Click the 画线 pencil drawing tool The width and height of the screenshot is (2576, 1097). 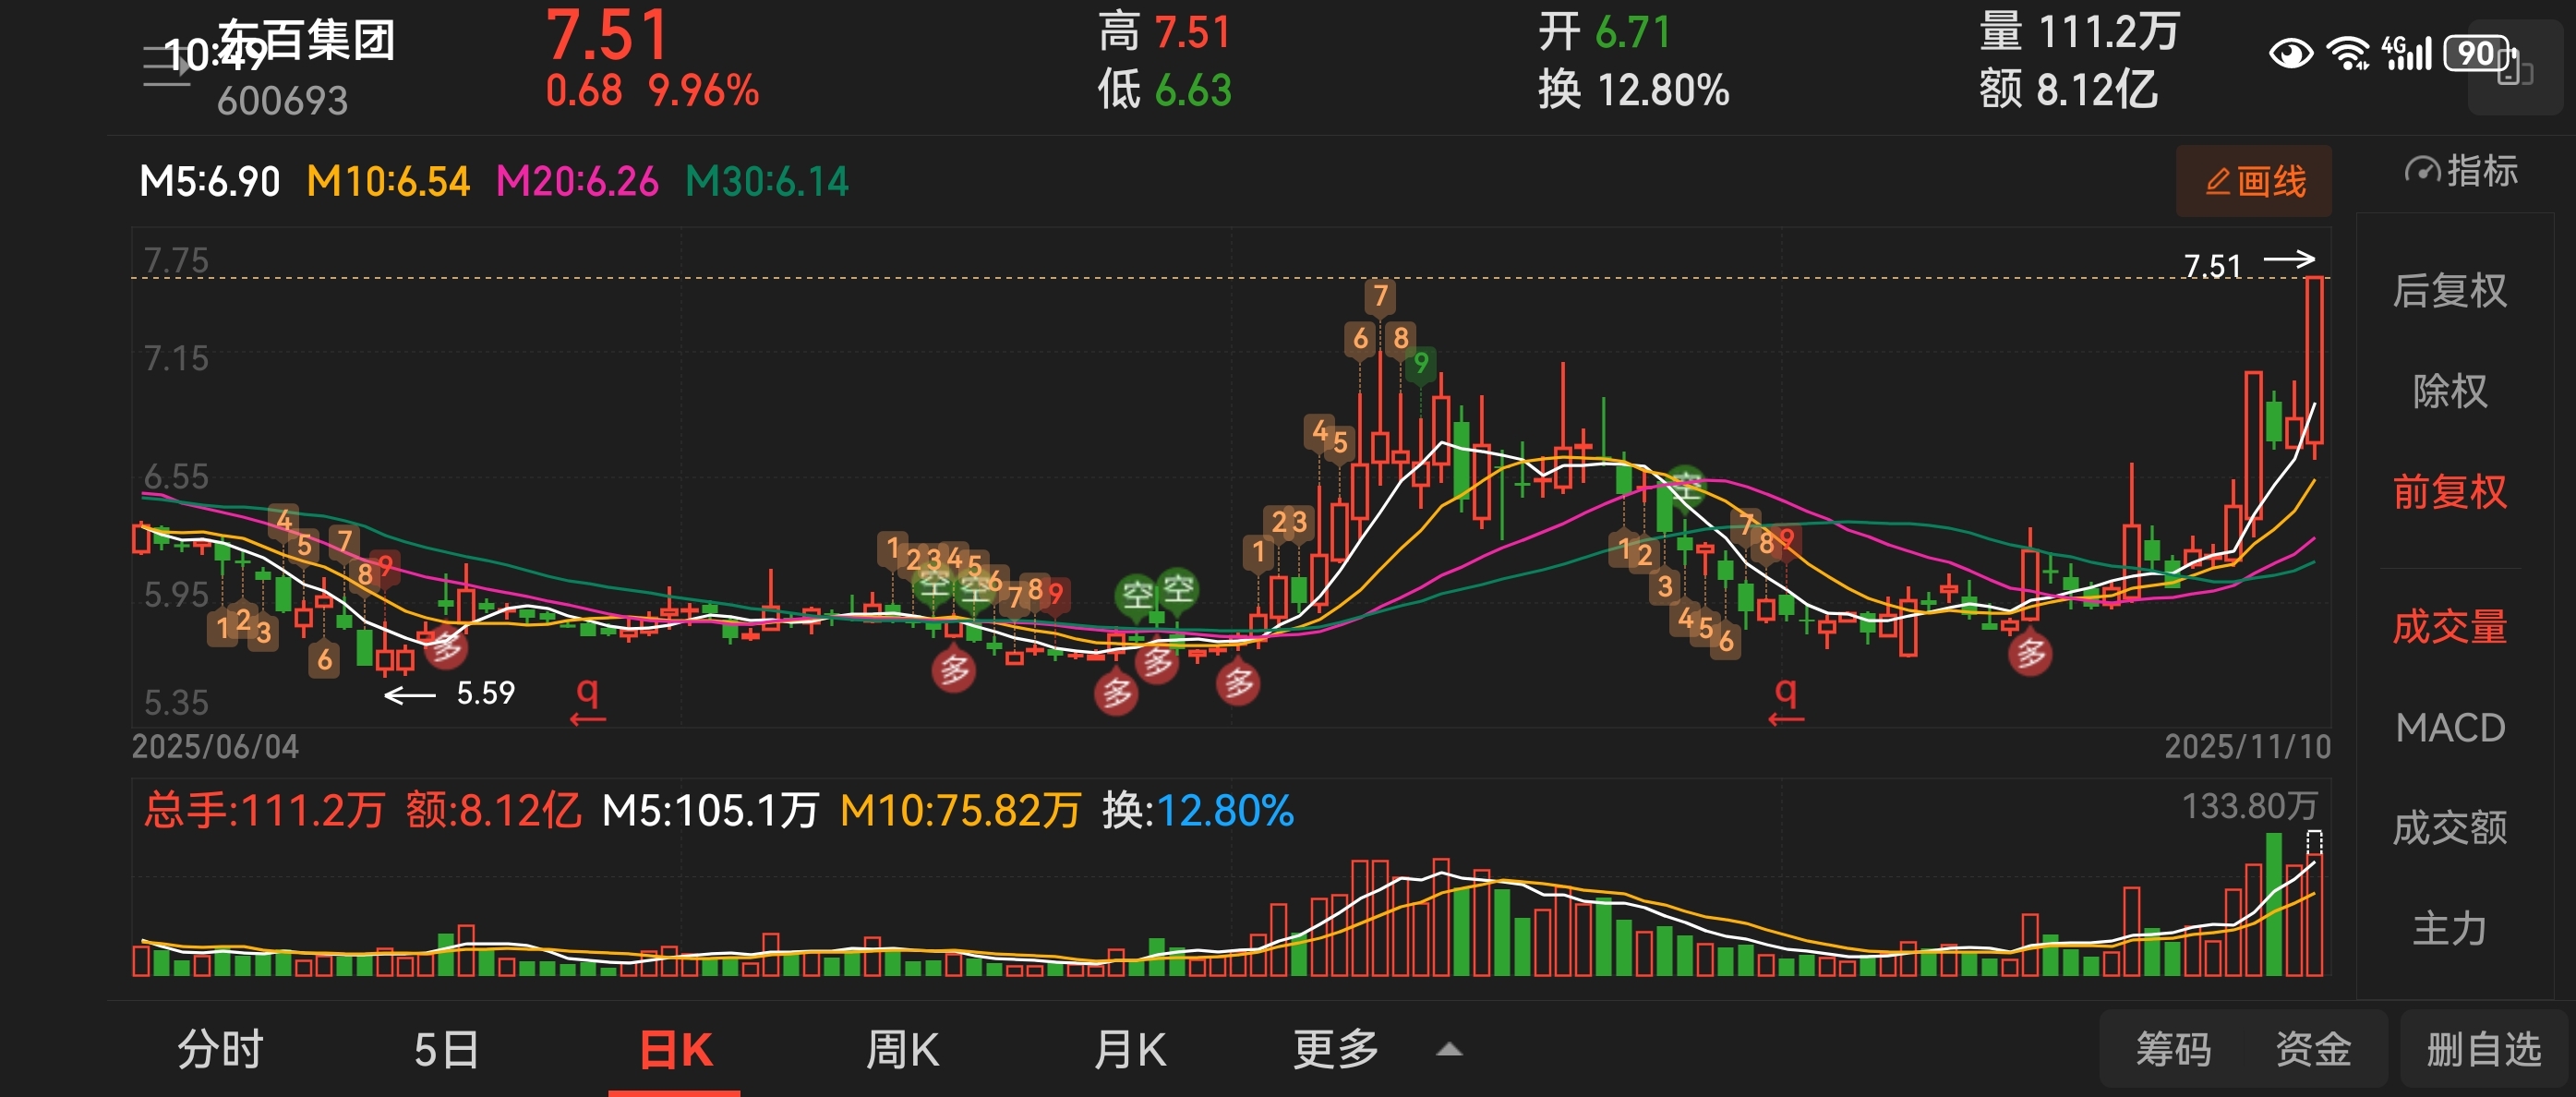[x=2253, y=182]
